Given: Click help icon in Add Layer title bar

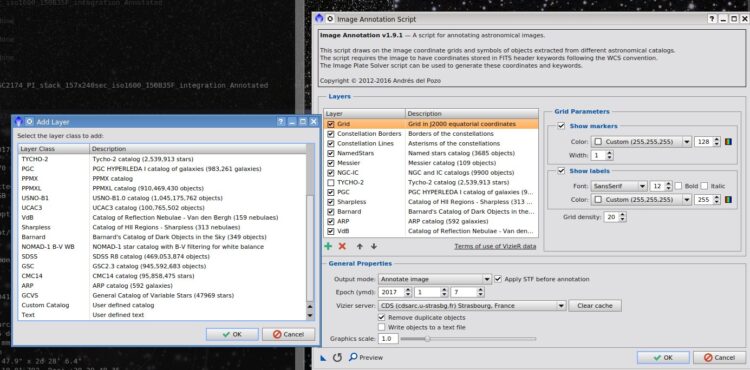Looking at the screenshot, I should (x=281, y=122).
